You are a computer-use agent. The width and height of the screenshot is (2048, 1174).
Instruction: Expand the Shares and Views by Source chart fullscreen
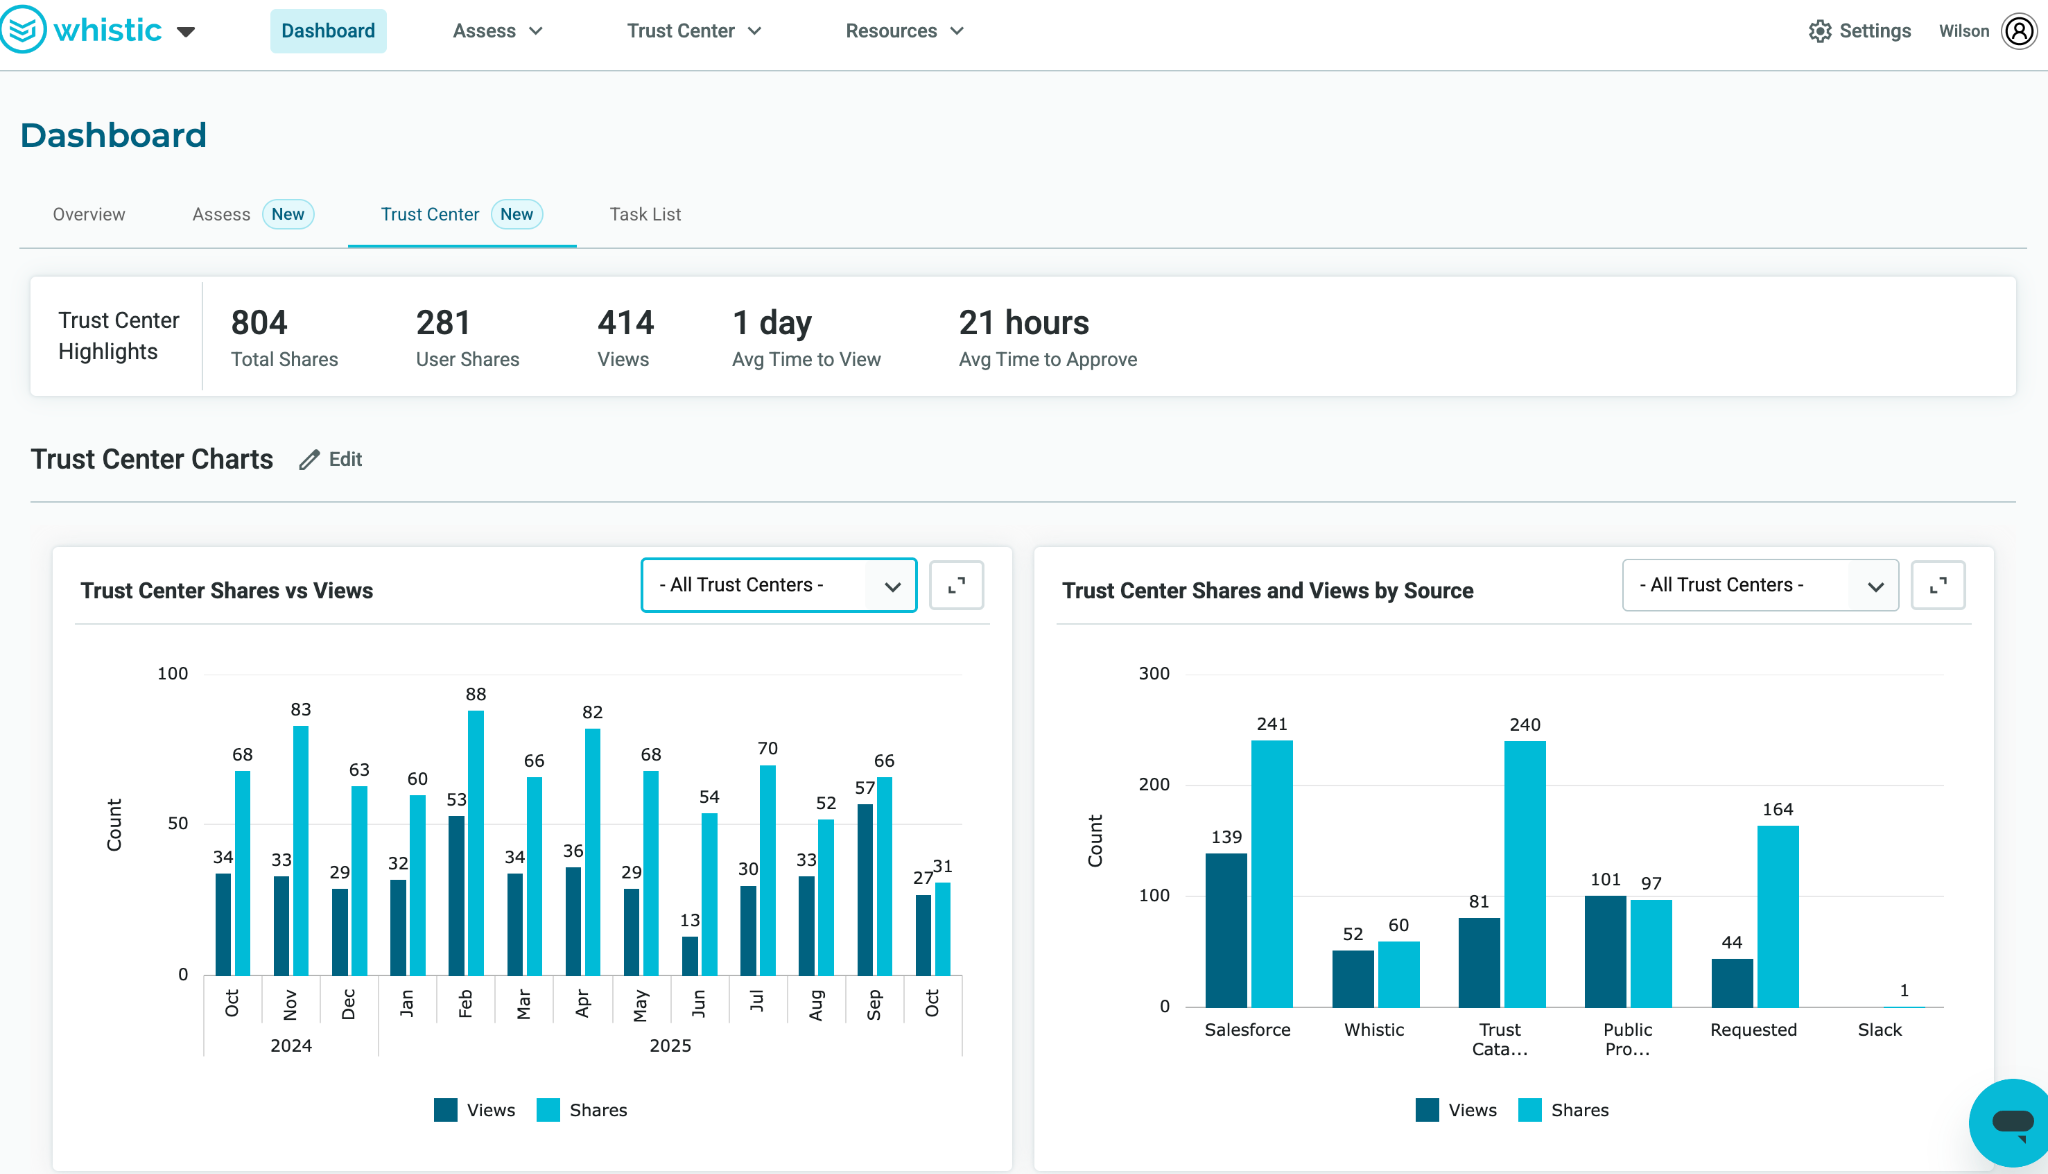(1938, 585)
